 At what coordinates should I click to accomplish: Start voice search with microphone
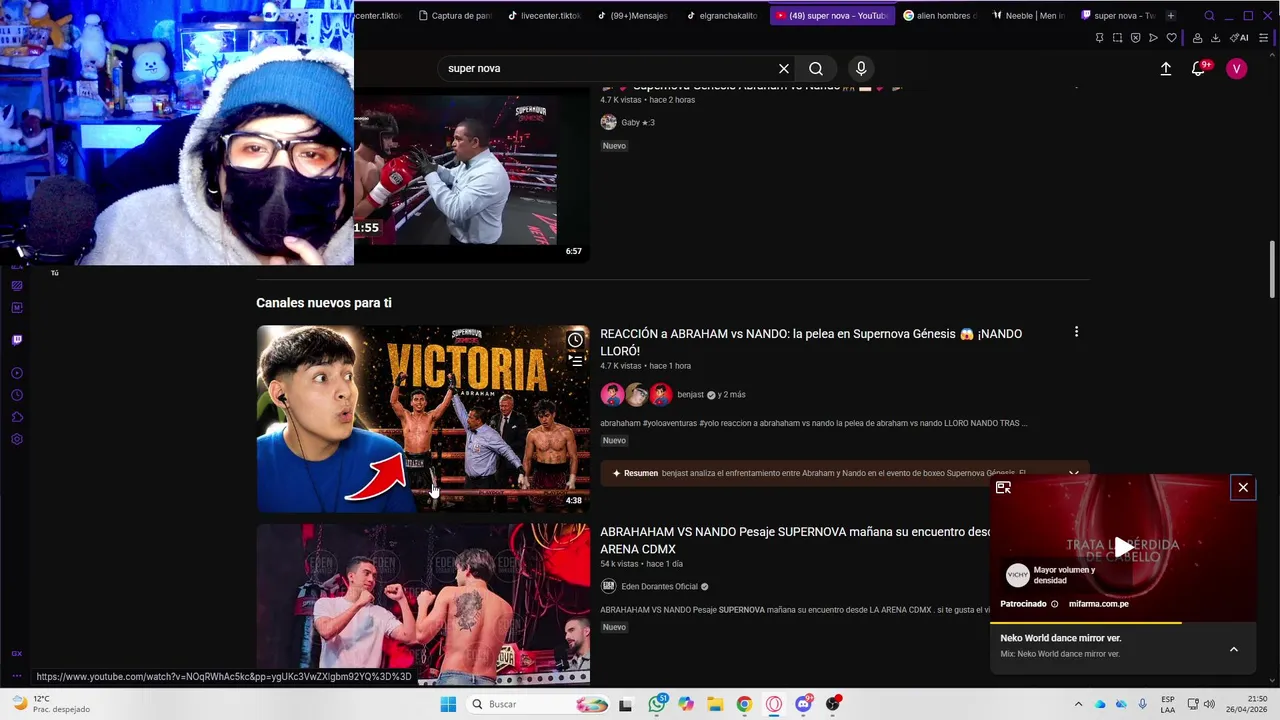861,68
